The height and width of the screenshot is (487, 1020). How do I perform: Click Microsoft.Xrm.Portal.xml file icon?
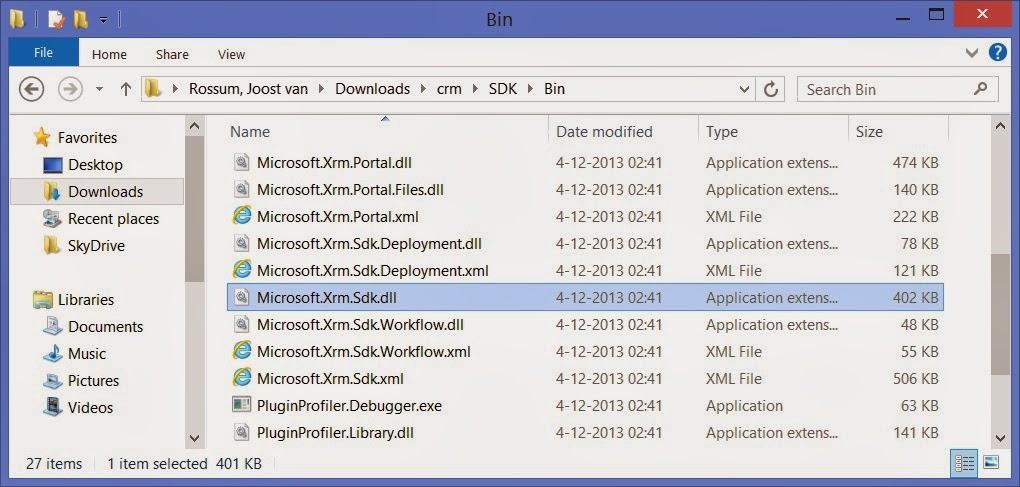[x=241, y=216]
